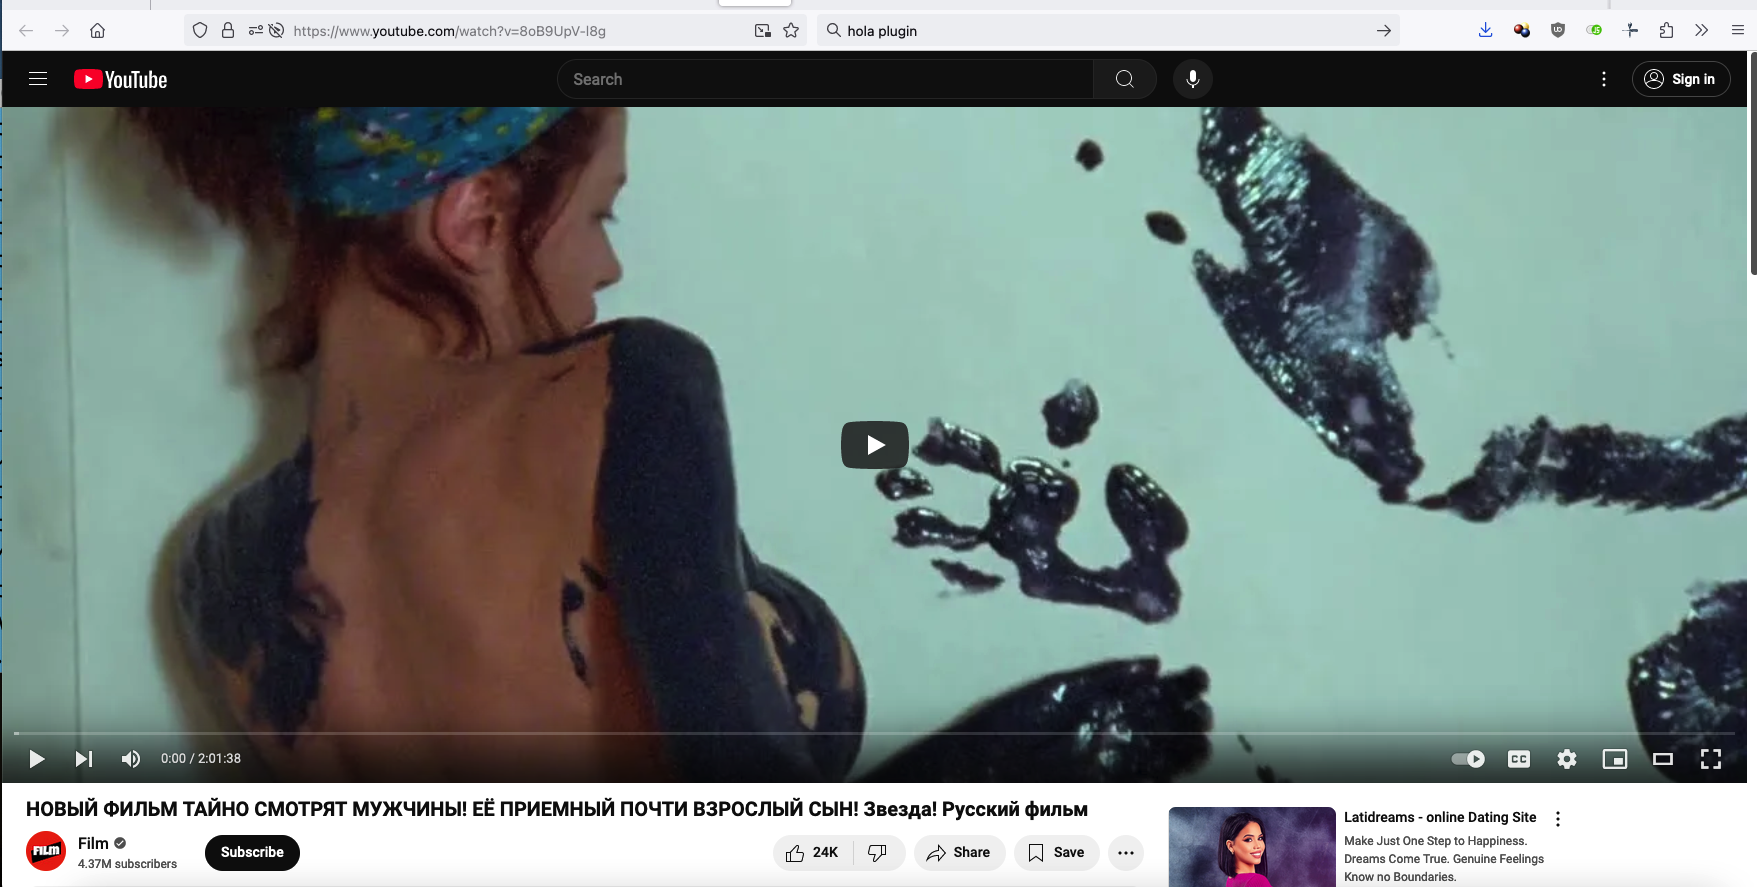Viewport: 1757px width, 887px height.
Task: Go back in the browser
Action: (x=26, y=31)
